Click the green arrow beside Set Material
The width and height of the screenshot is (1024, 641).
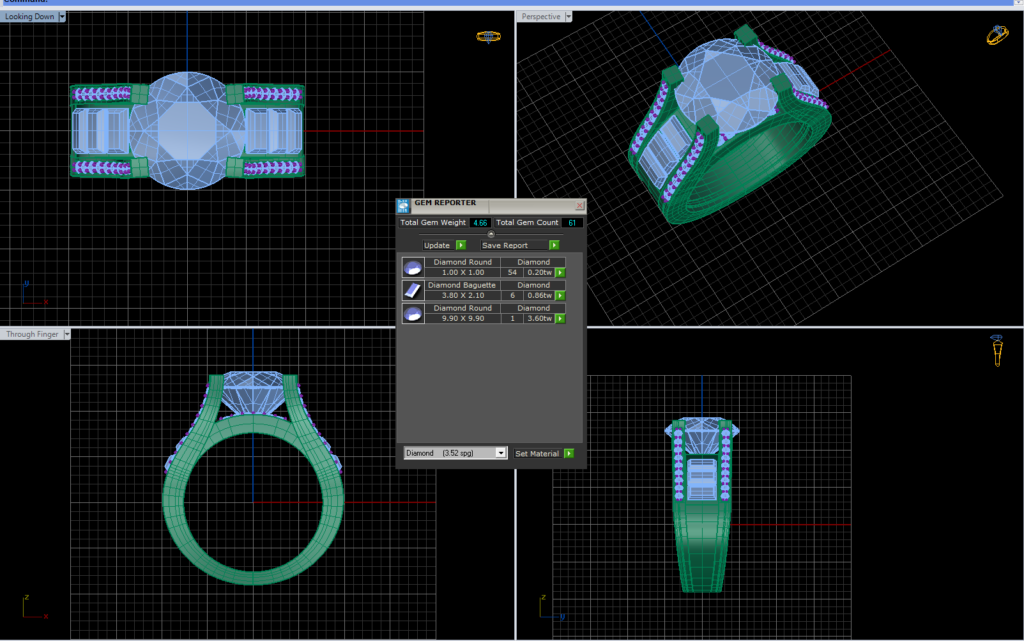[569, 454]
